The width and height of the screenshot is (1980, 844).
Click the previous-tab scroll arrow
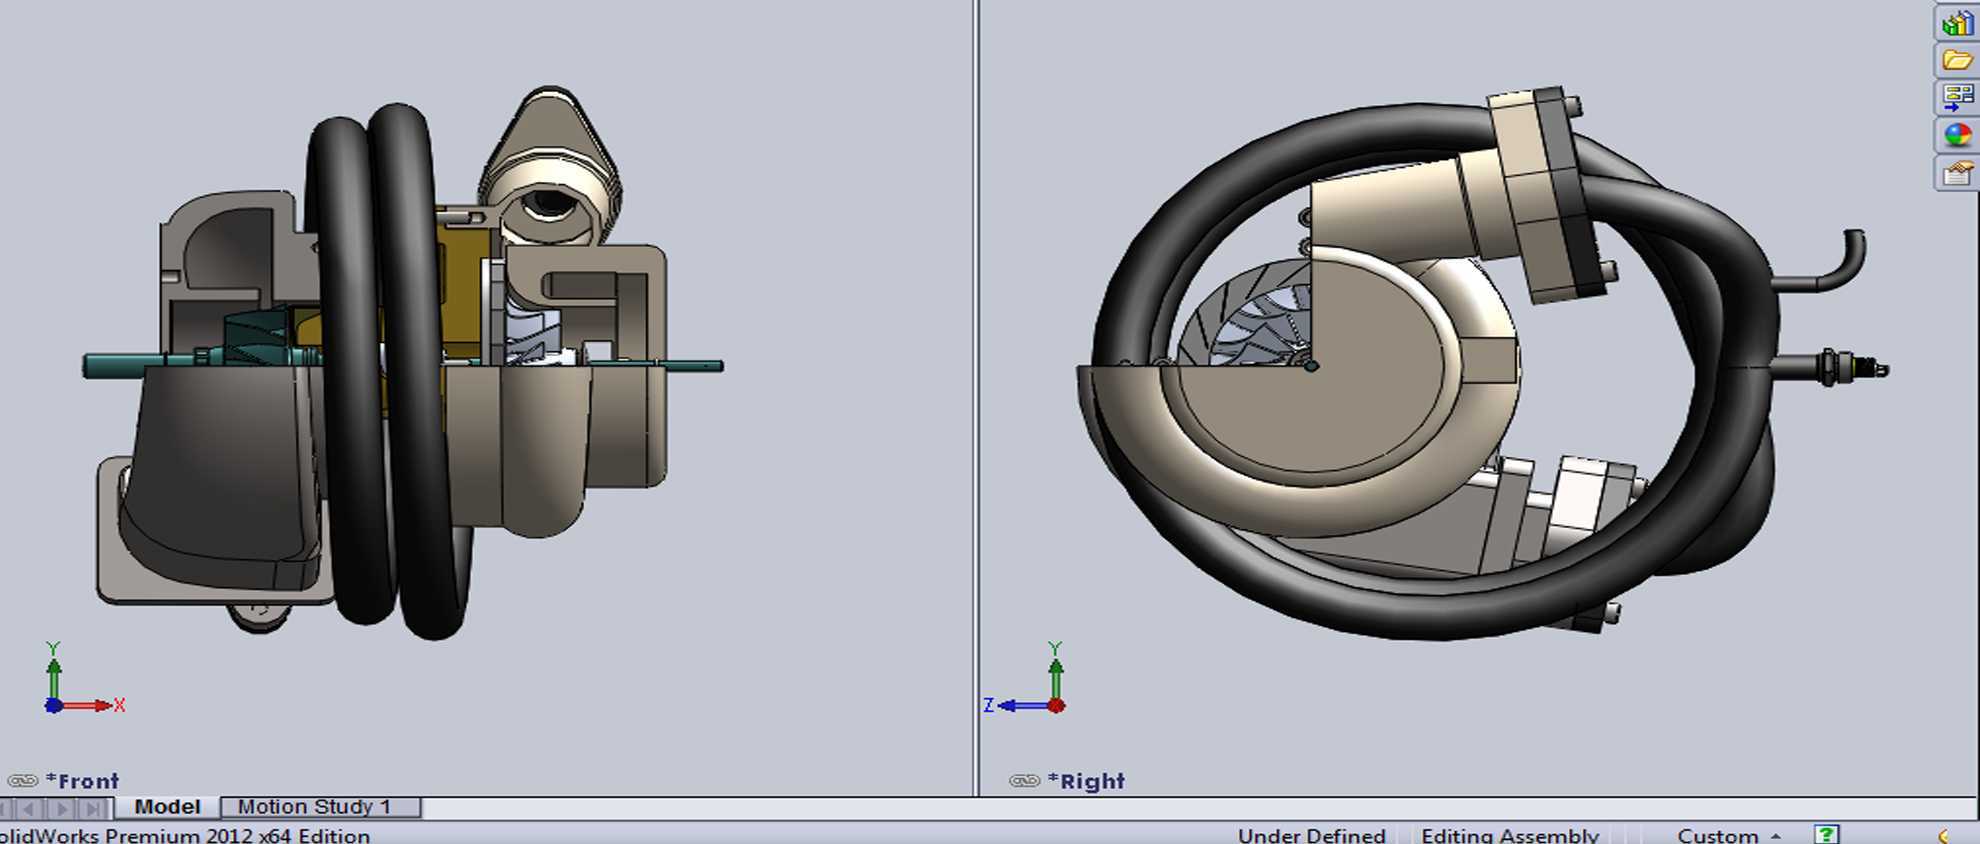[x=29, y=808]
